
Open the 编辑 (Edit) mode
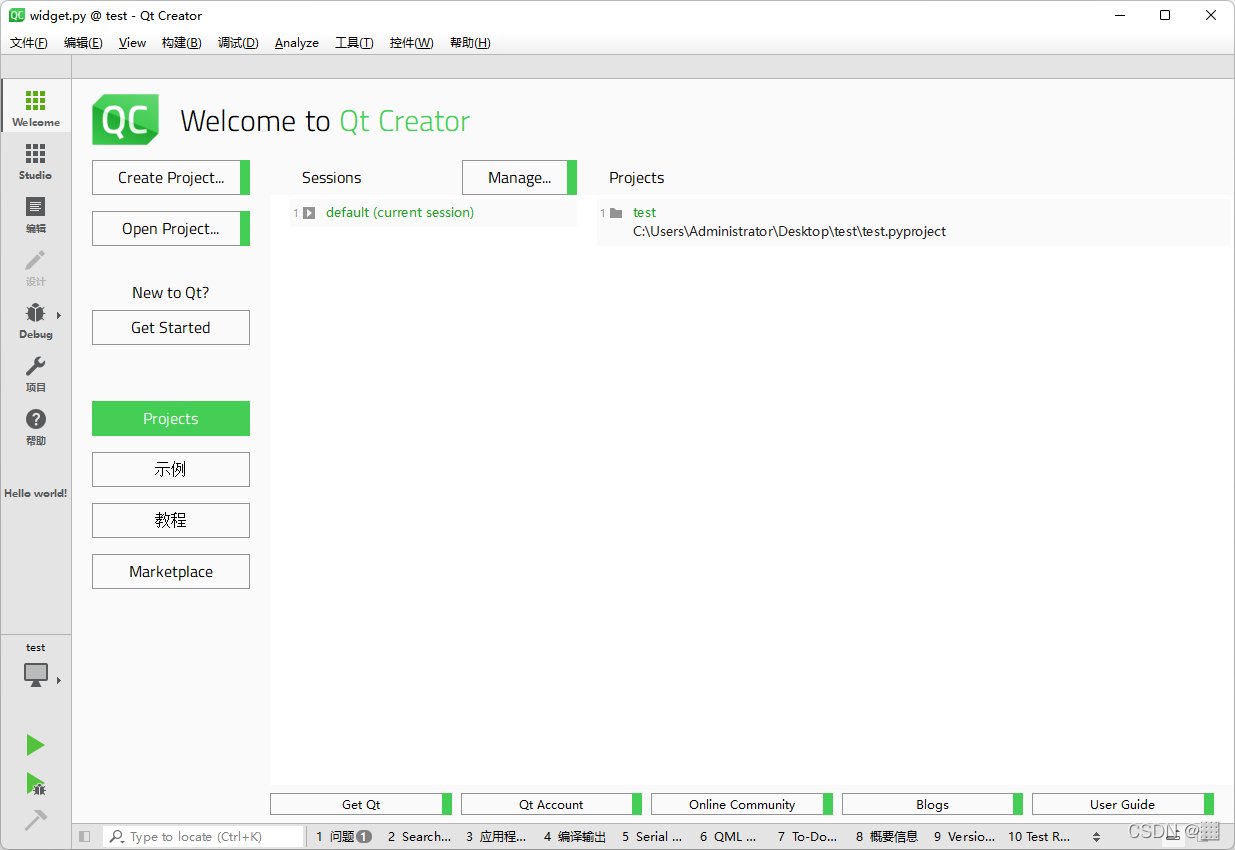tap(36, 213)
